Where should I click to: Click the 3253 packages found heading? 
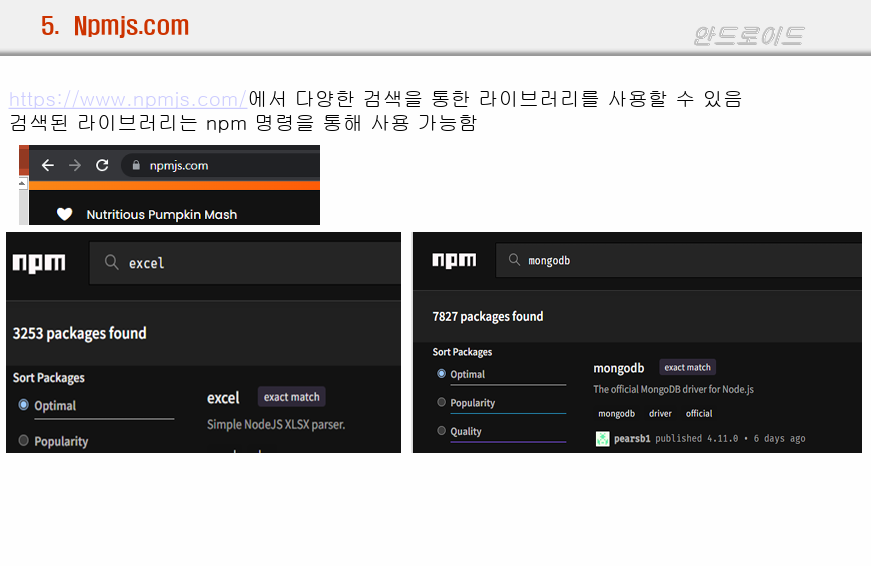tap(79, 333)
